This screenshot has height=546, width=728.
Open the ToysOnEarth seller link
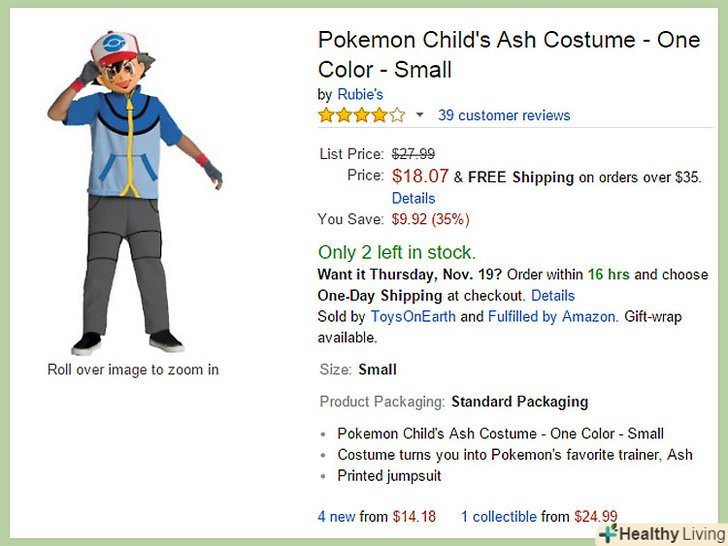[413, 316]
